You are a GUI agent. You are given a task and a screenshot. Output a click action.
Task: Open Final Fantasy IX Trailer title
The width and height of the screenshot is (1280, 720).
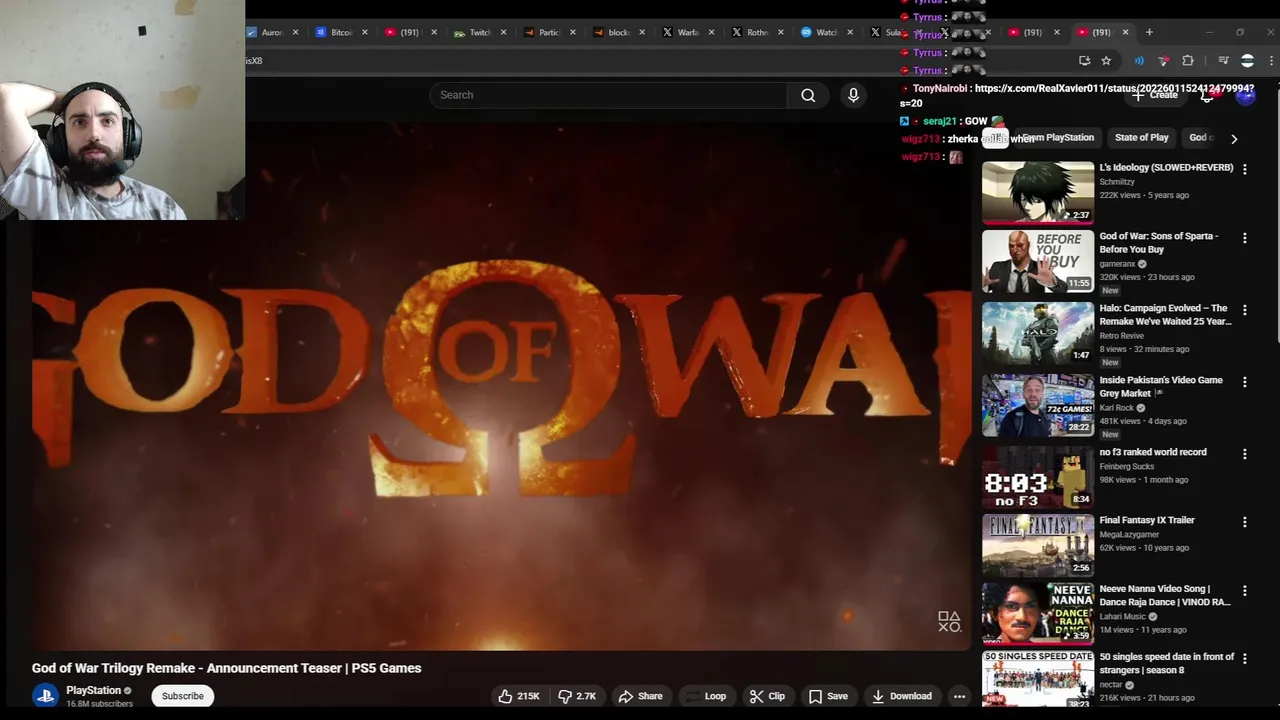coord(1147,520)
